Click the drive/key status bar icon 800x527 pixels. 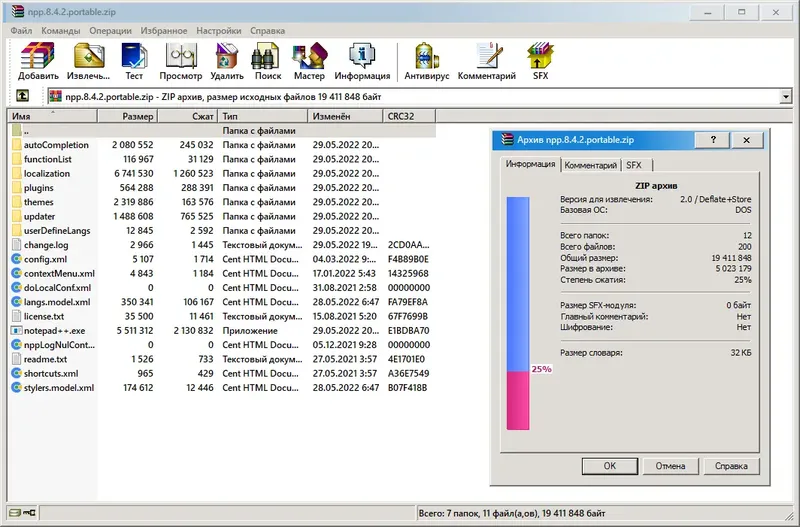[22, 513]
